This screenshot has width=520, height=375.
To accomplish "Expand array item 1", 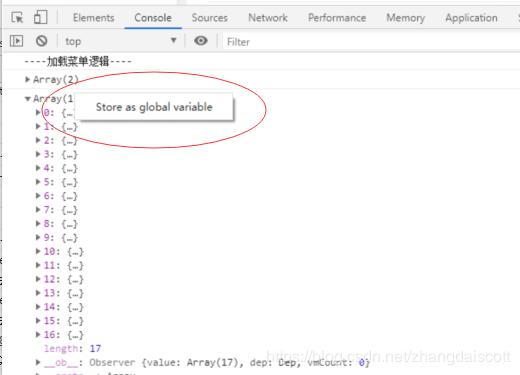I will pyautogui.click(x=38, y=126).
